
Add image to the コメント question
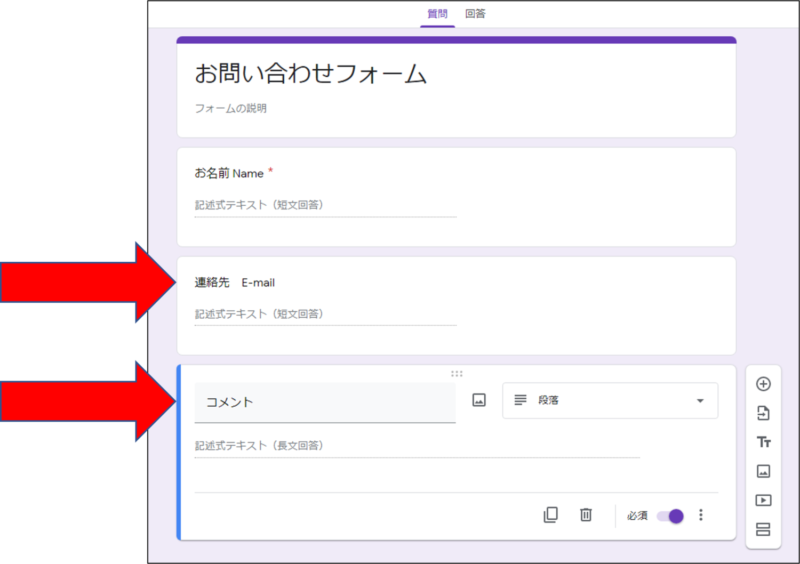tap(479, 400)
